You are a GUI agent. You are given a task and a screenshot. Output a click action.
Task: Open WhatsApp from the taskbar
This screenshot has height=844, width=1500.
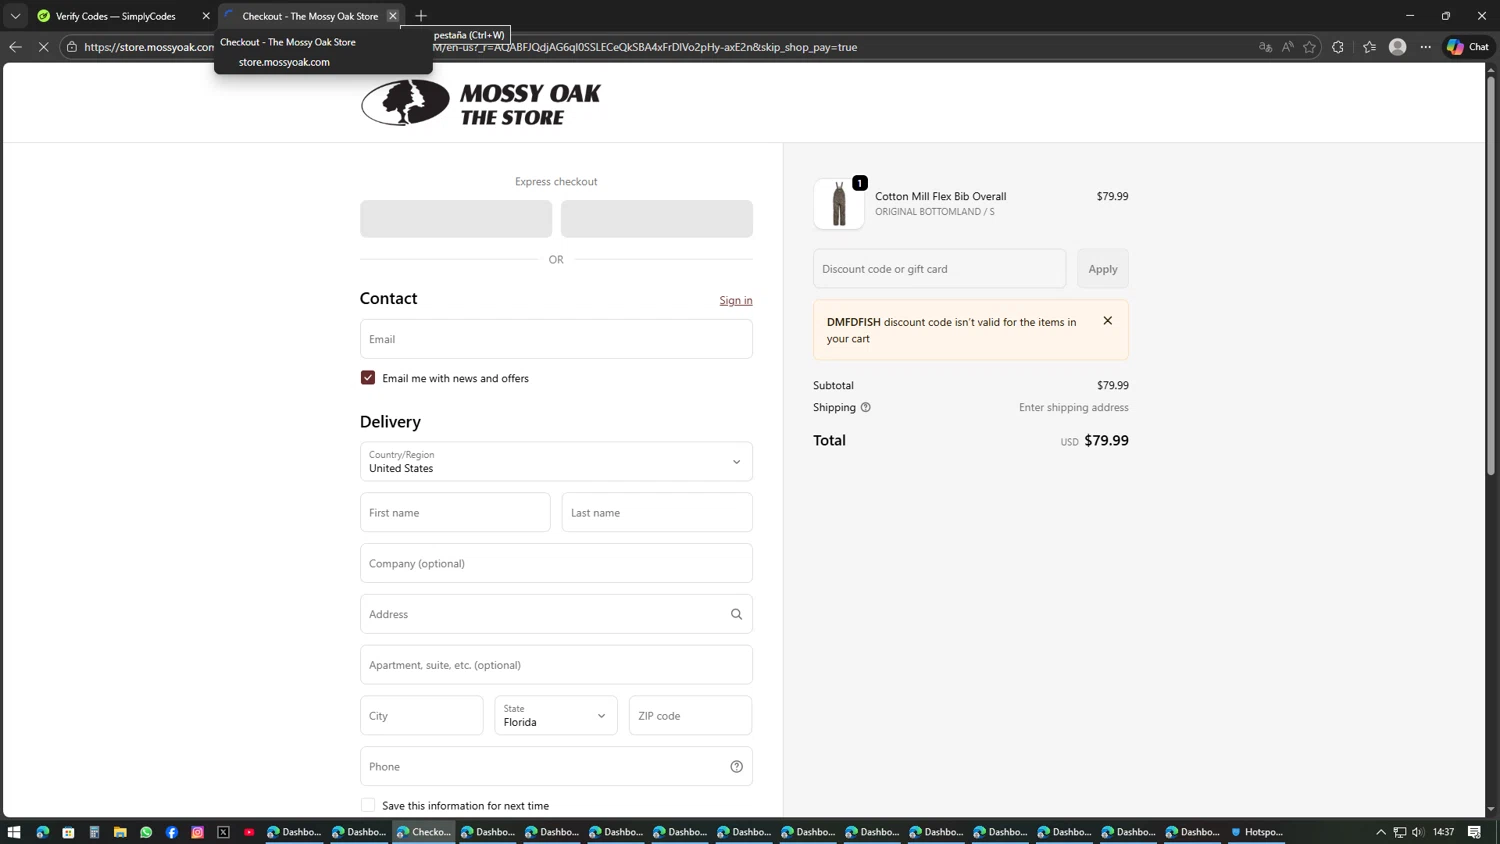point(146,832)
